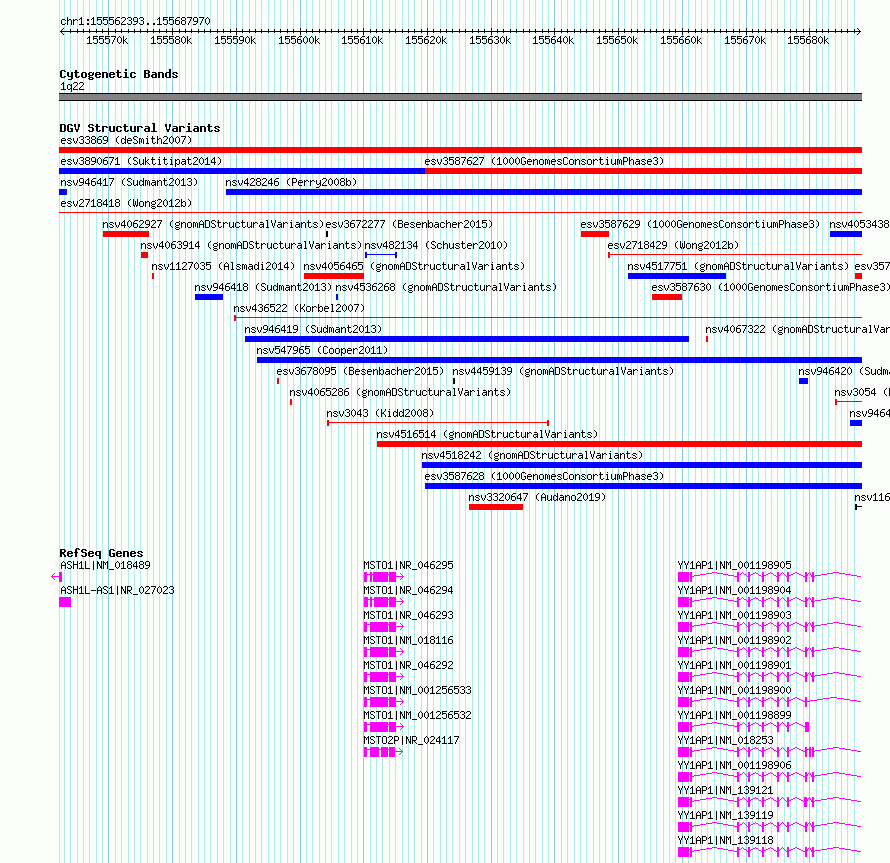Click the MSTO1|NM_001256533 gene glyph
Viewport: 890px width, 863px height.
[x=384, y=702]
